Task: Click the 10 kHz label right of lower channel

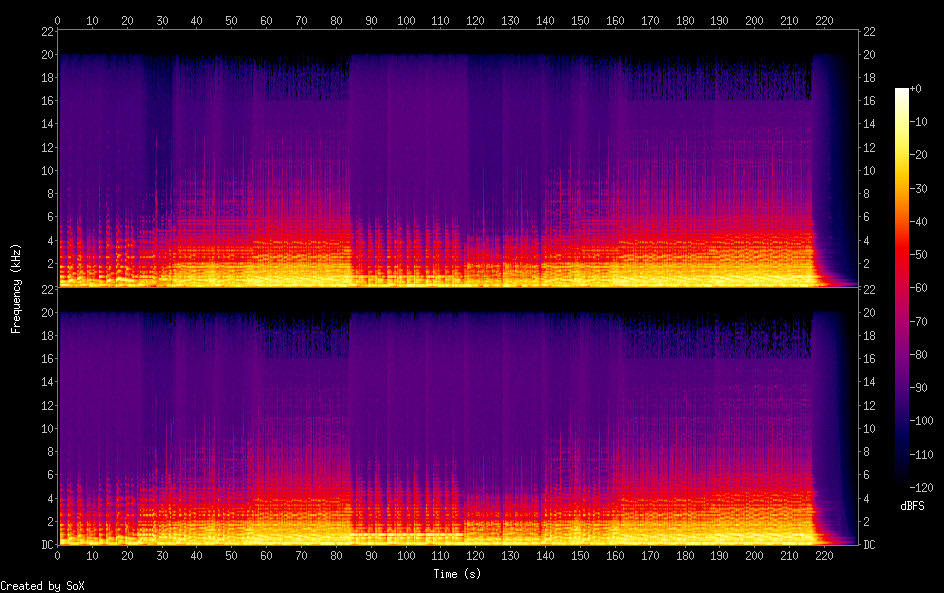Action: pos(870,428)
